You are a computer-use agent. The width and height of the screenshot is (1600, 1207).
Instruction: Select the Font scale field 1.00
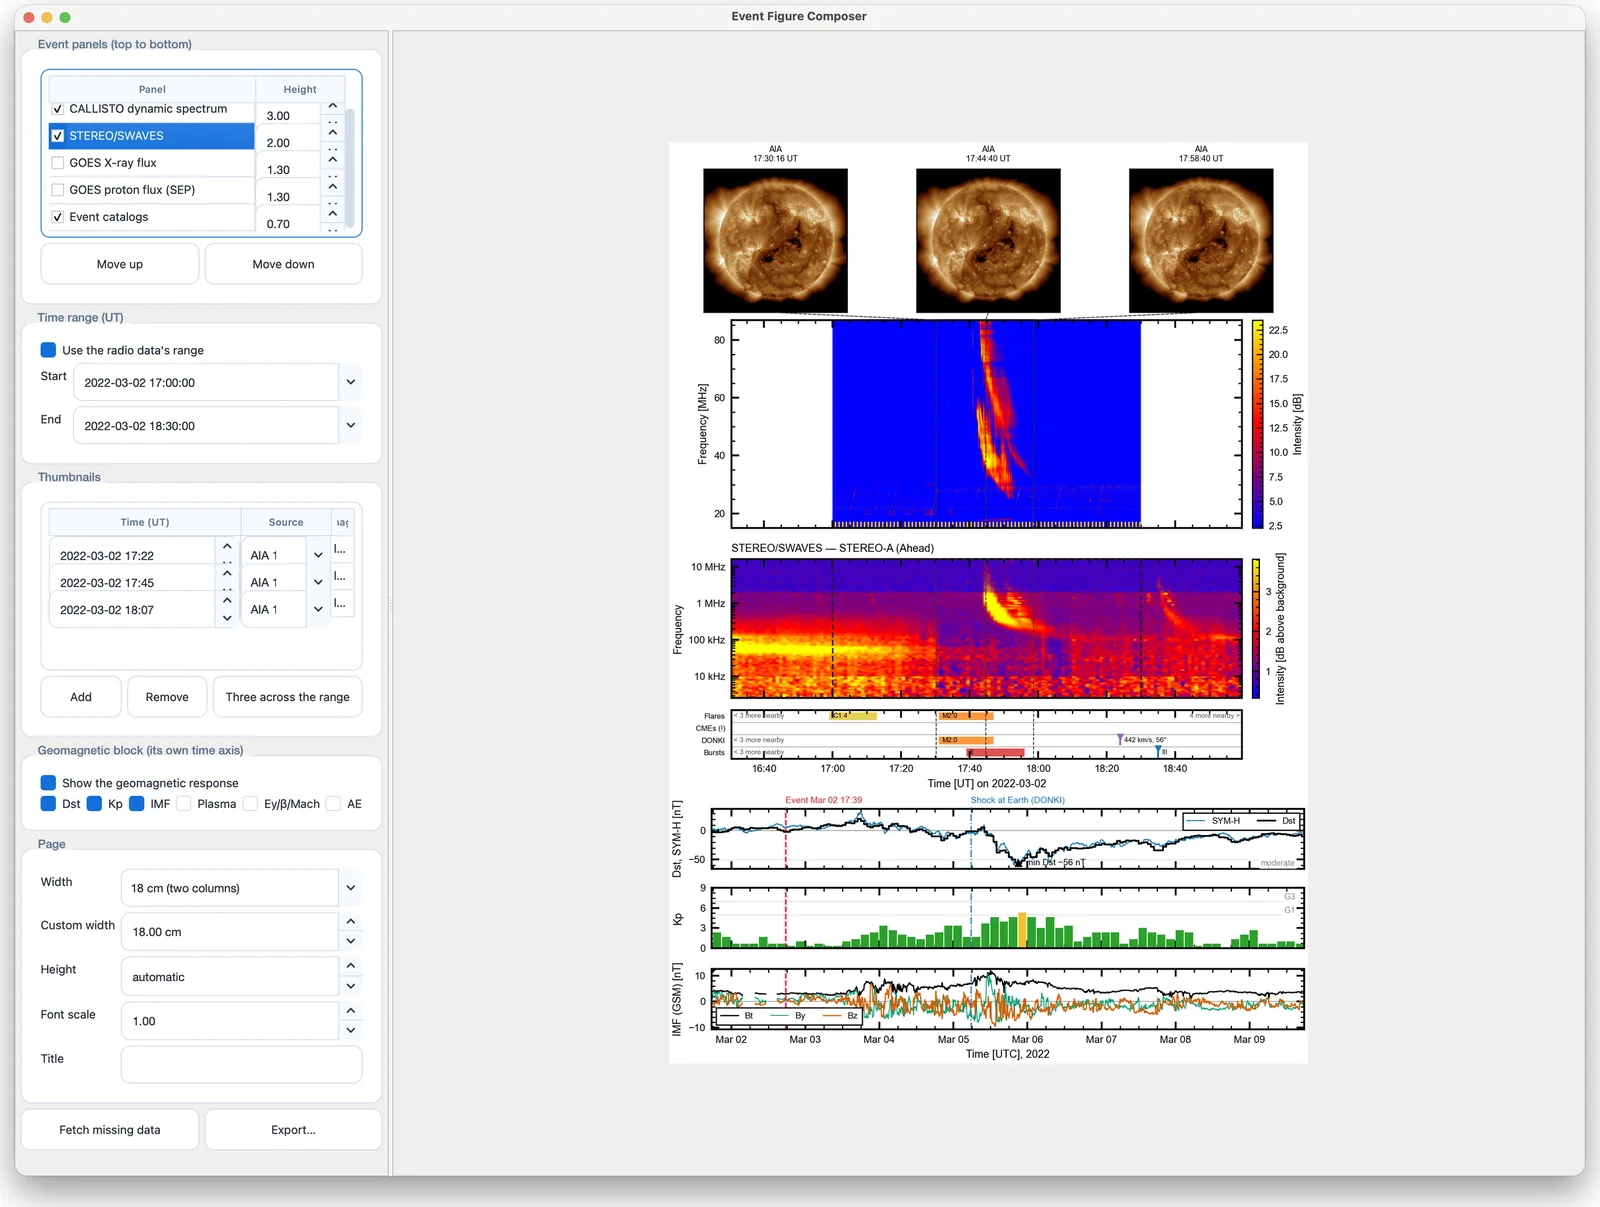[230, 1021]
